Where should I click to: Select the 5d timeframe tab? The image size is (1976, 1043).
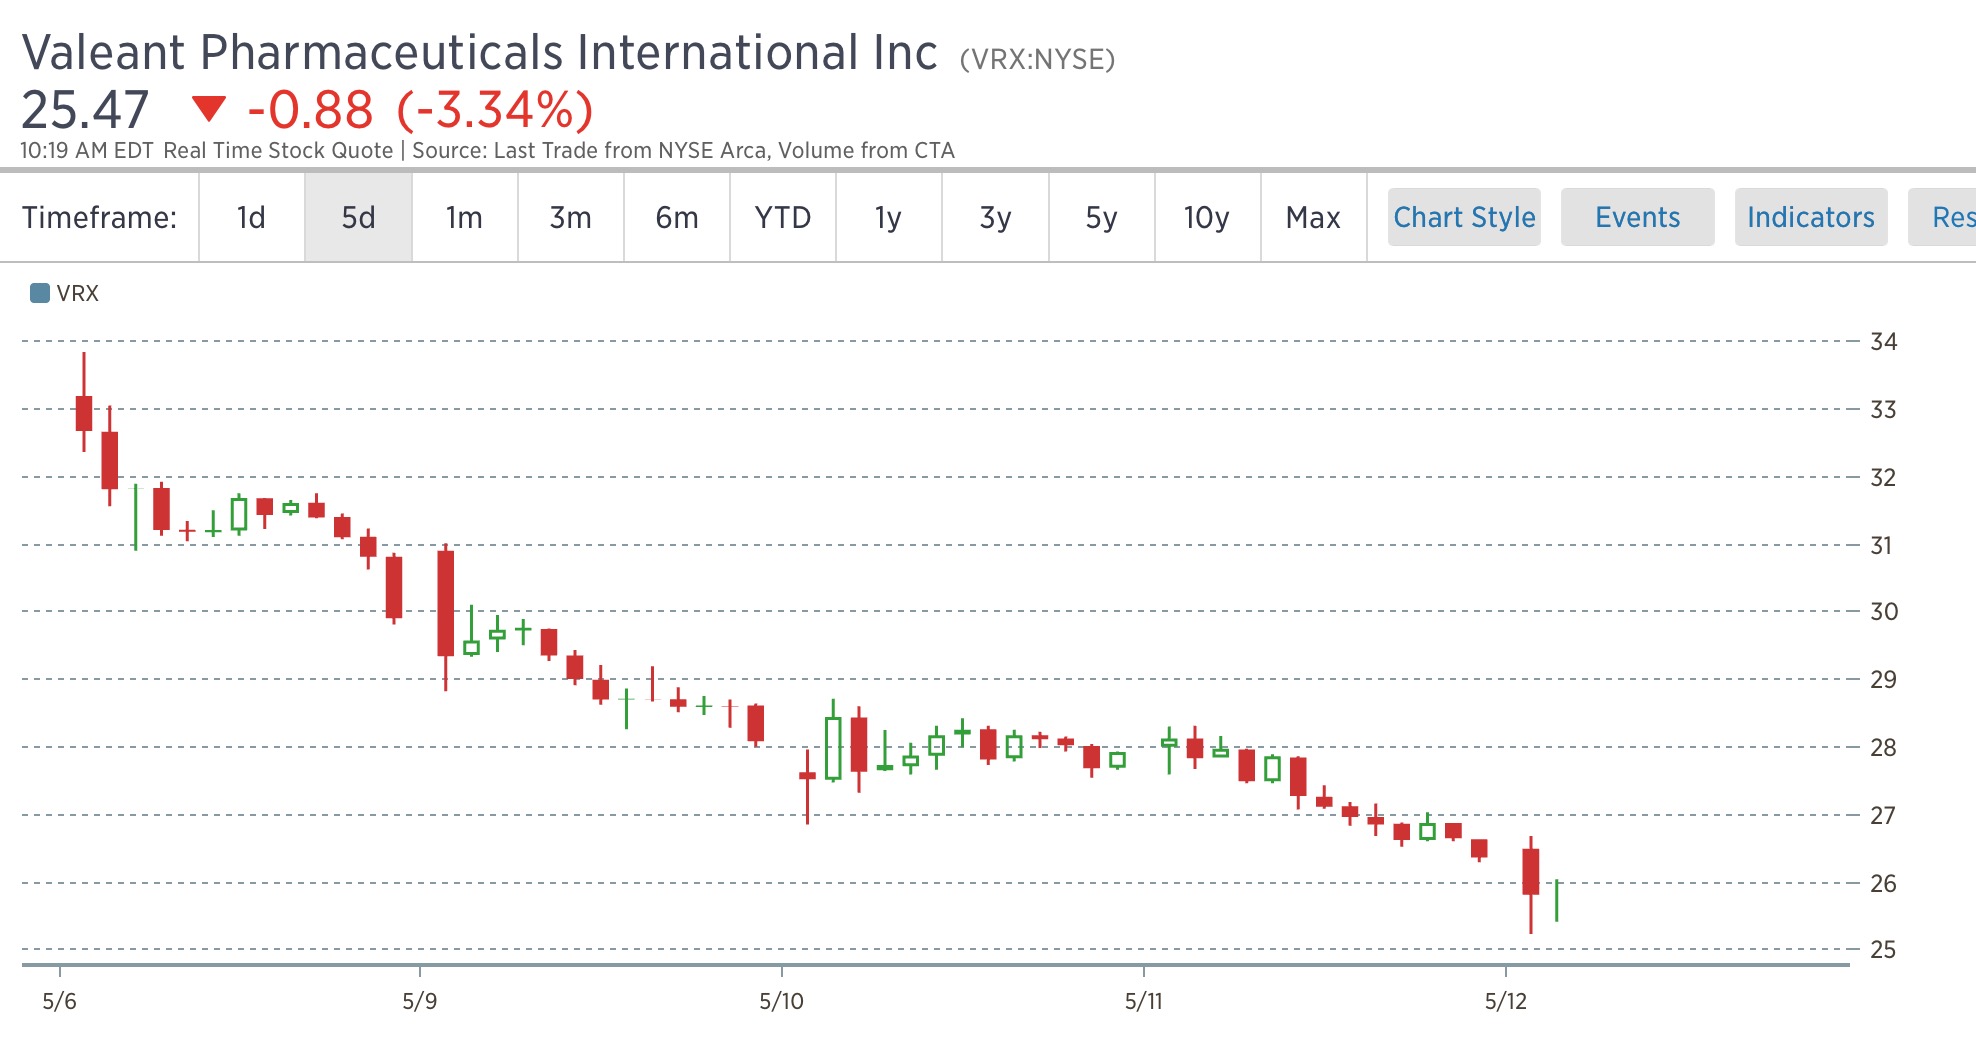tap(358, 217)
